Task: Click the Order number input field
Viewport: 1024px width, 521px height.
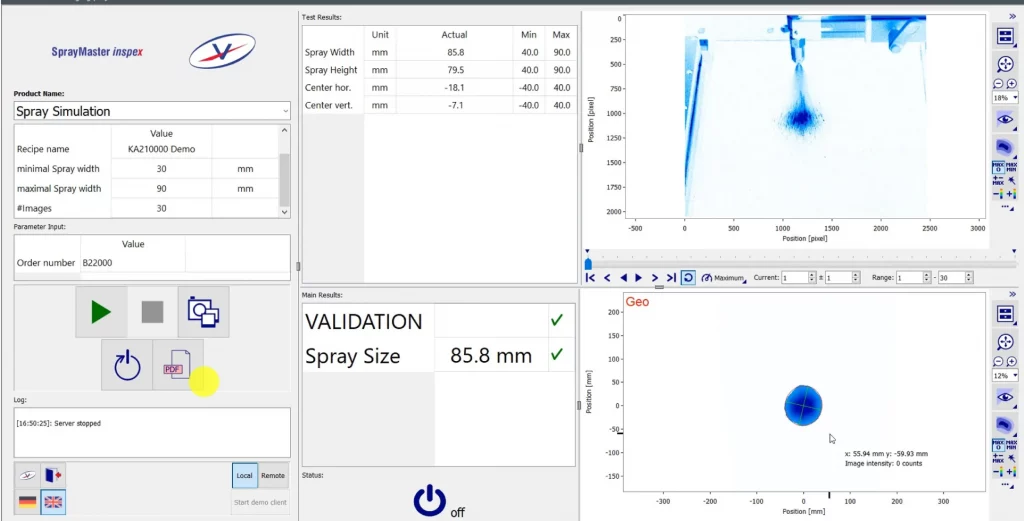Action: coord(133,263)
